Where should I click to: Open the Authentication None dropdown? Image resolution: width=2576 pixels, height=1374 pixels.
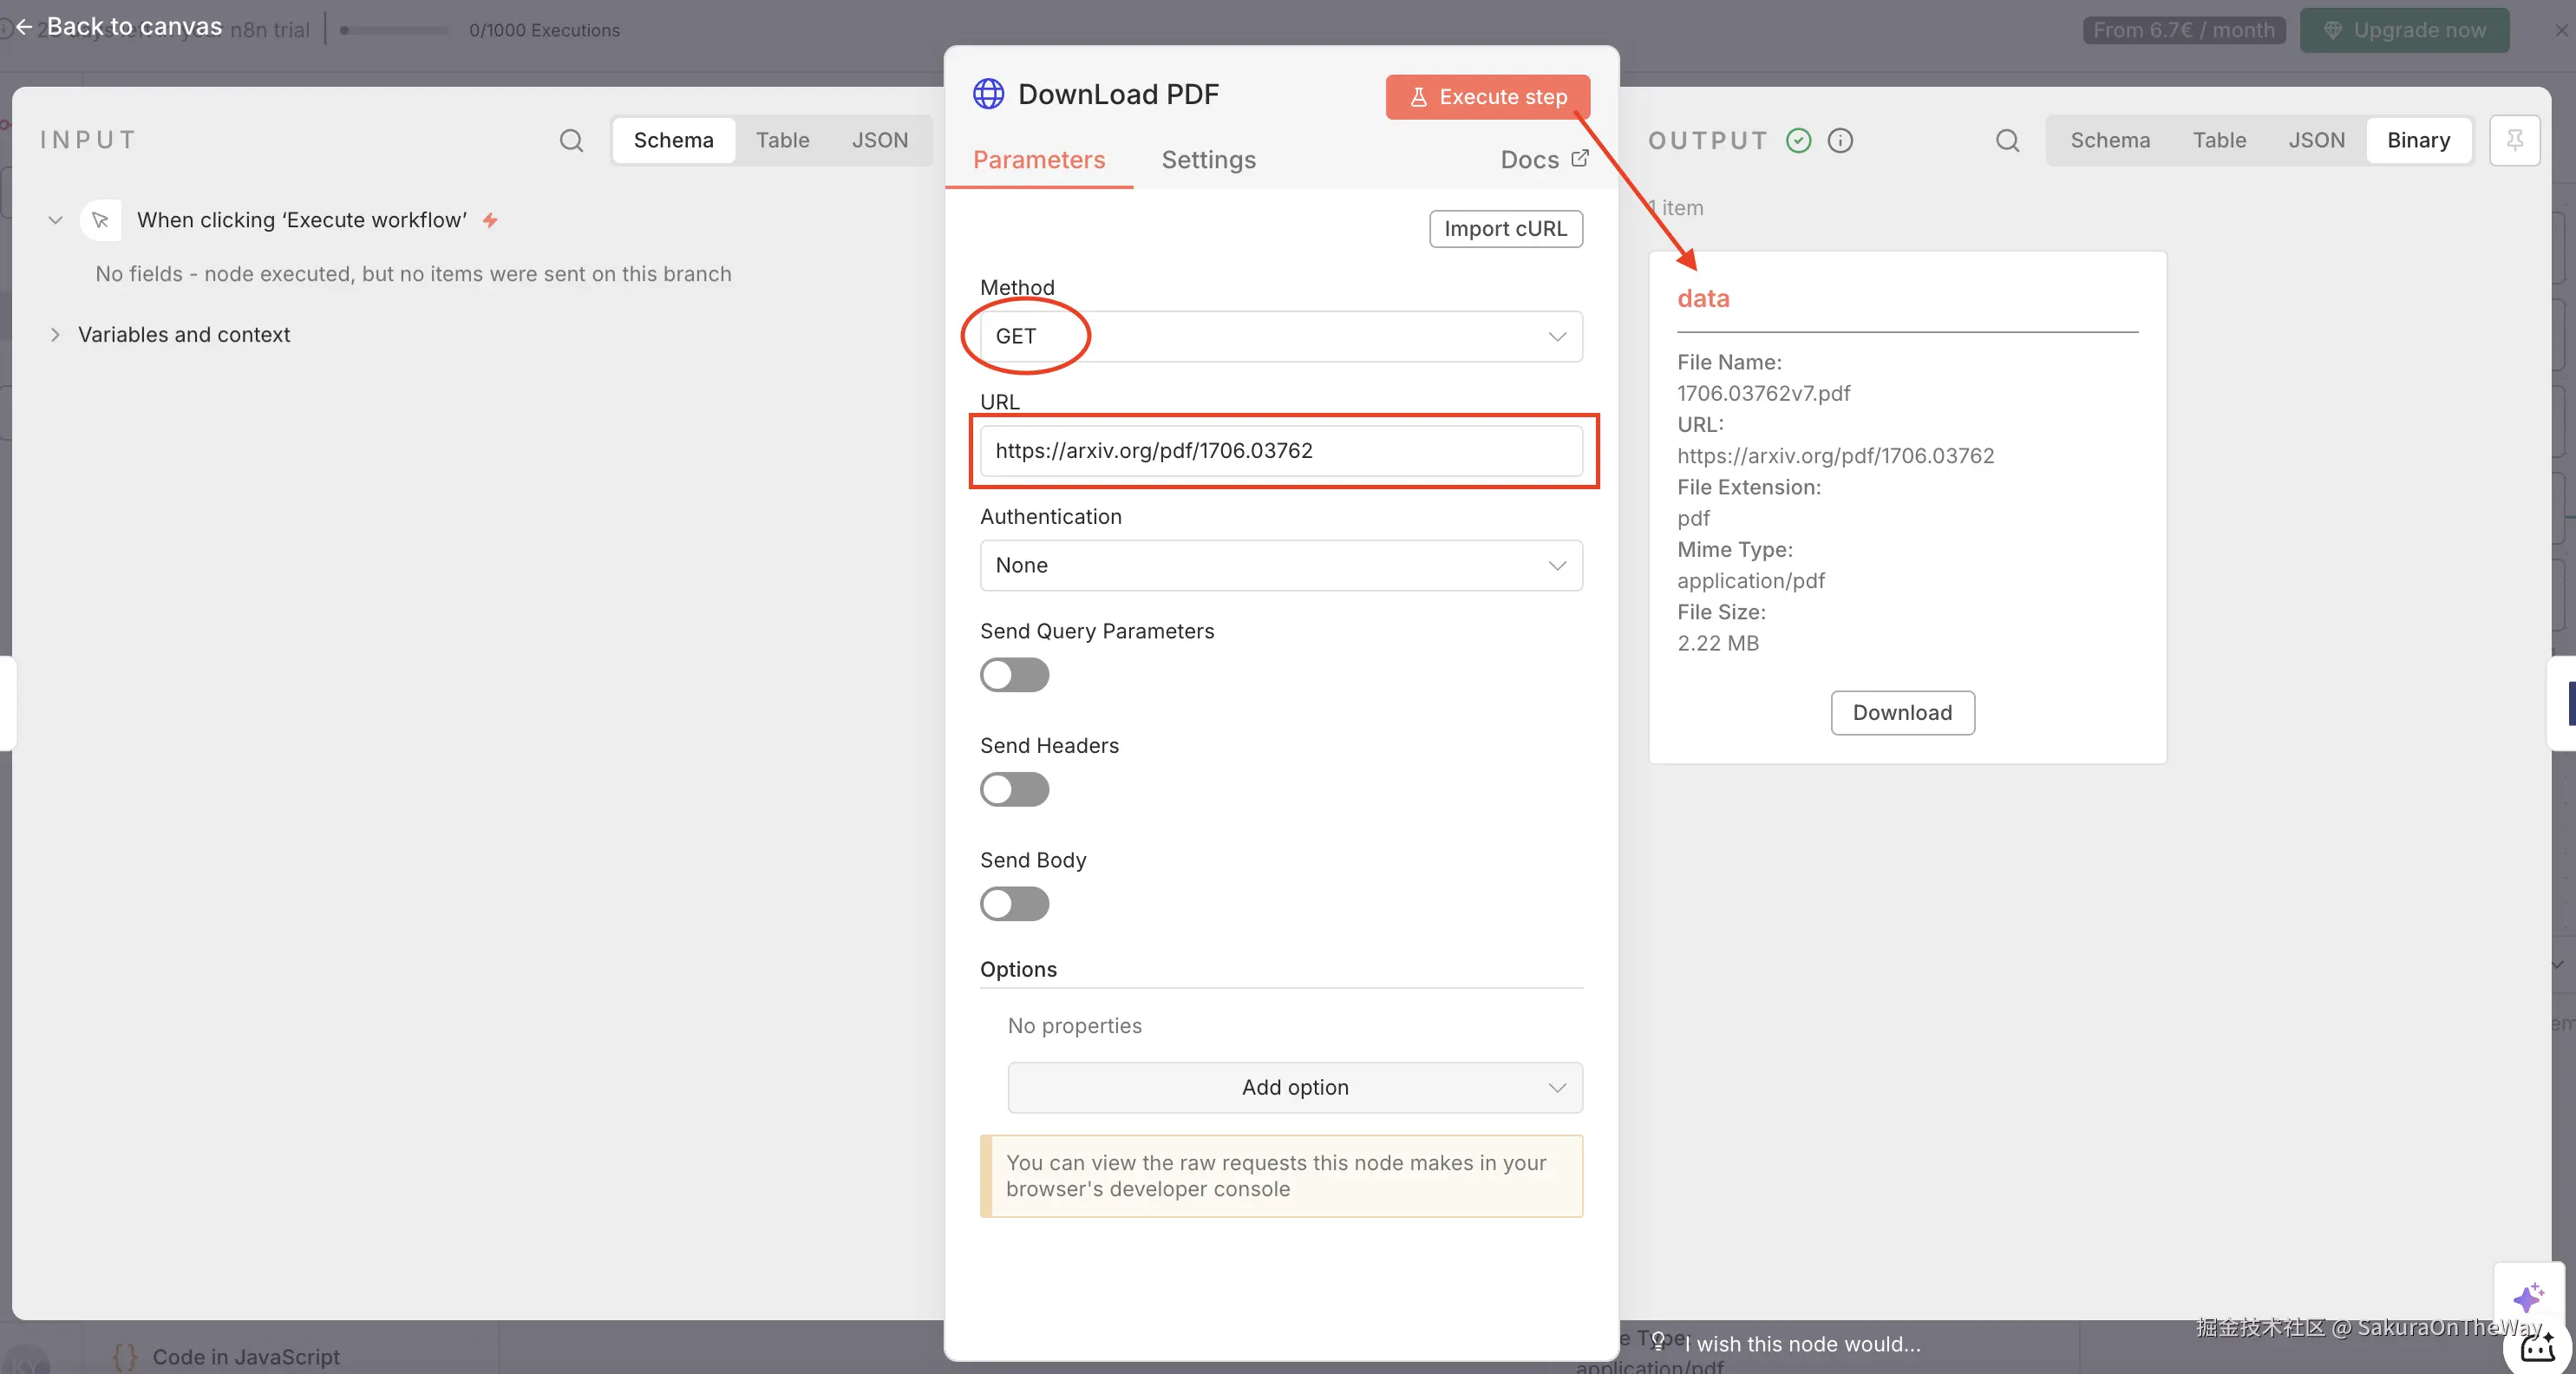click(1280, 565)
